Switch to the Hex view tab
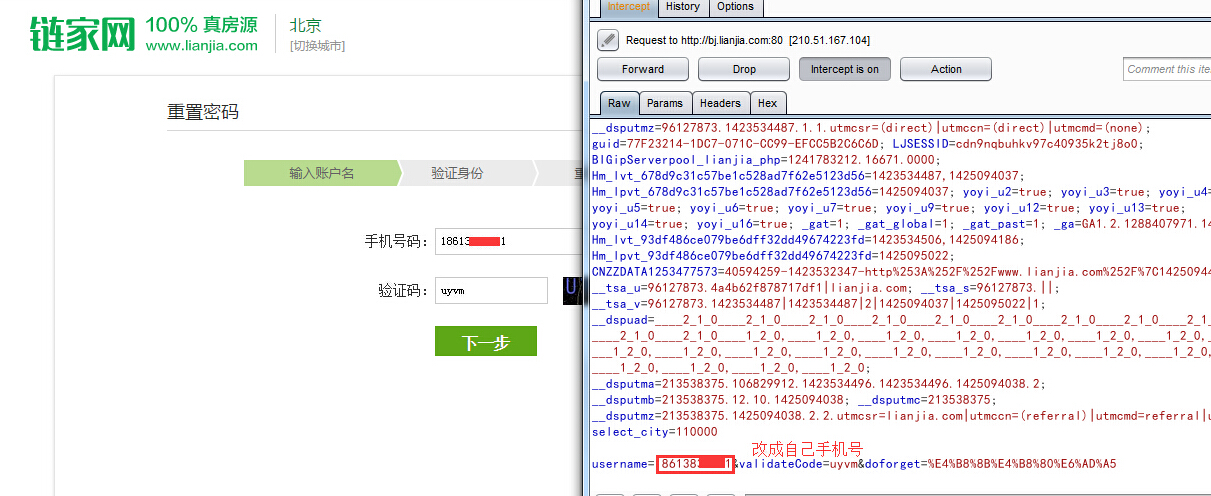 click(768, 103)
